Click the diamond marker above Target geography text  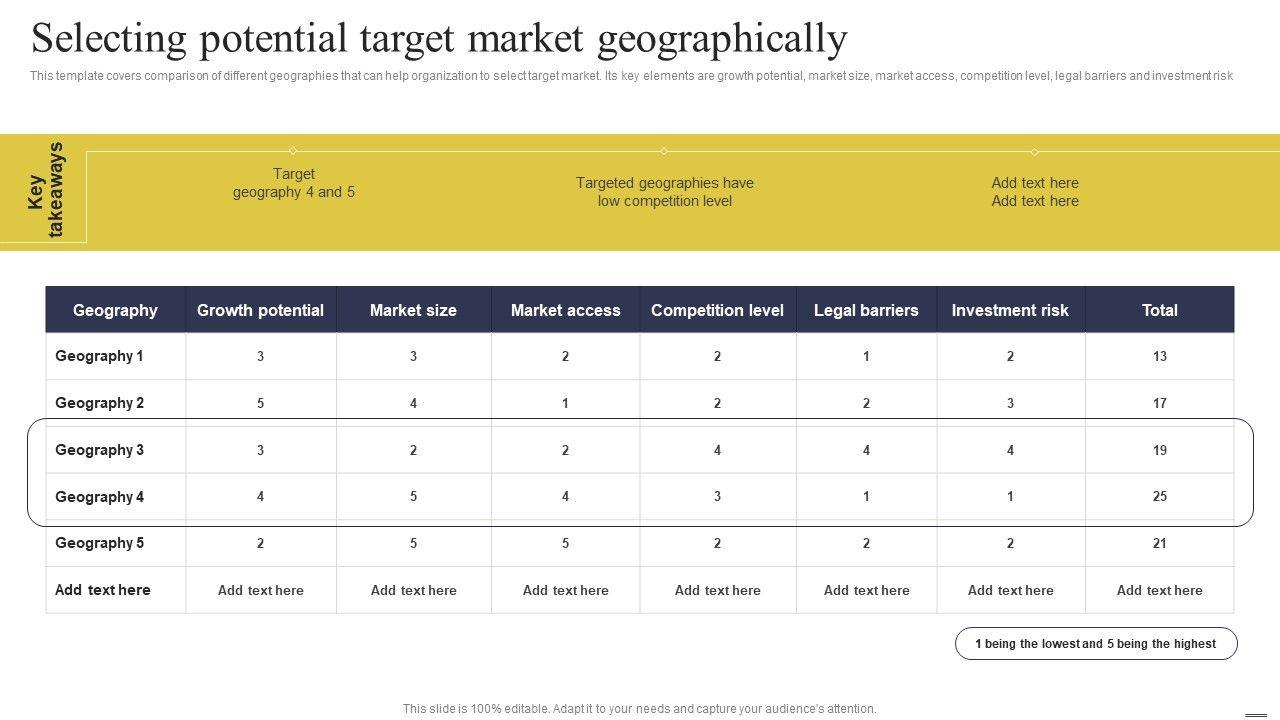[293, 151]
